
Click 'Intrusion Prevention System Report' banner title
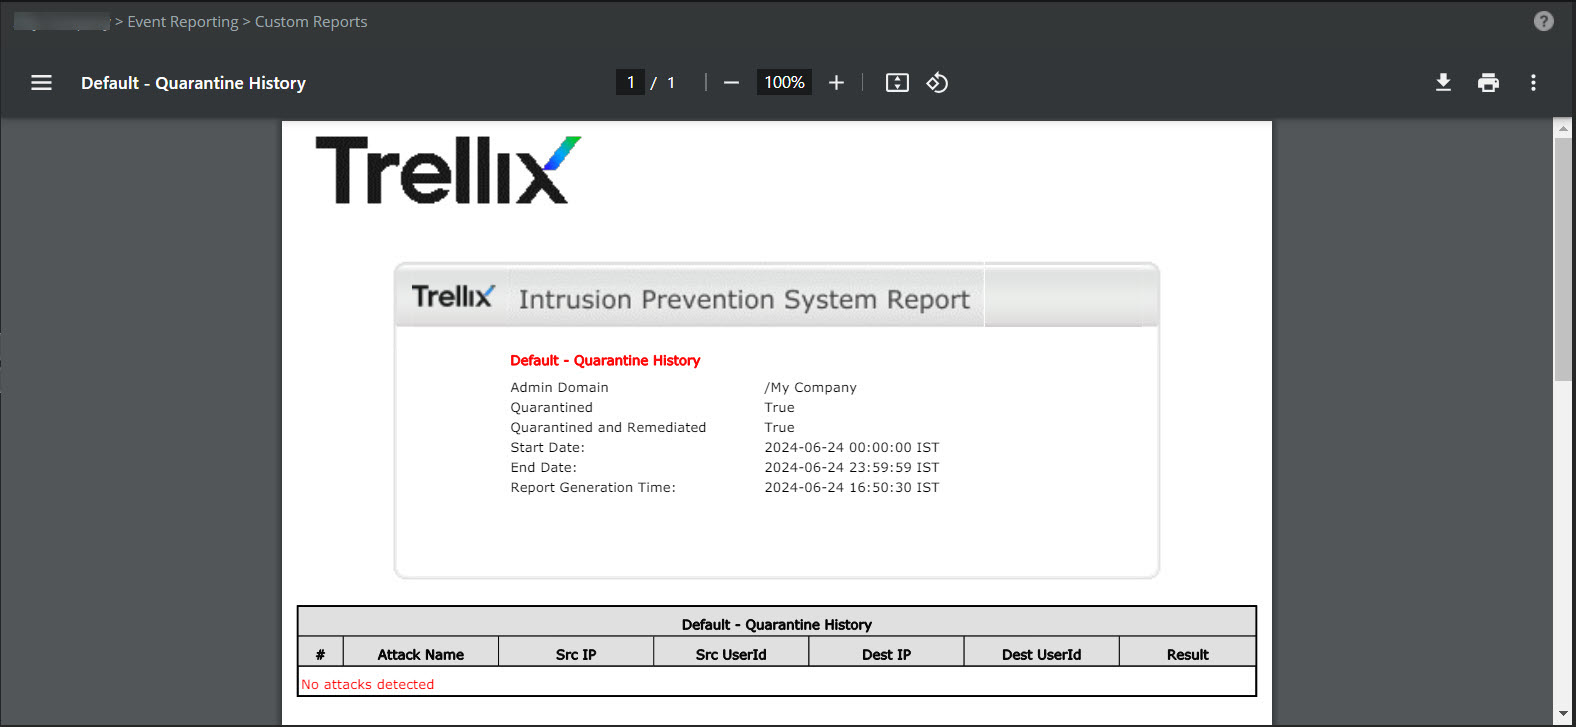(744, 299)
